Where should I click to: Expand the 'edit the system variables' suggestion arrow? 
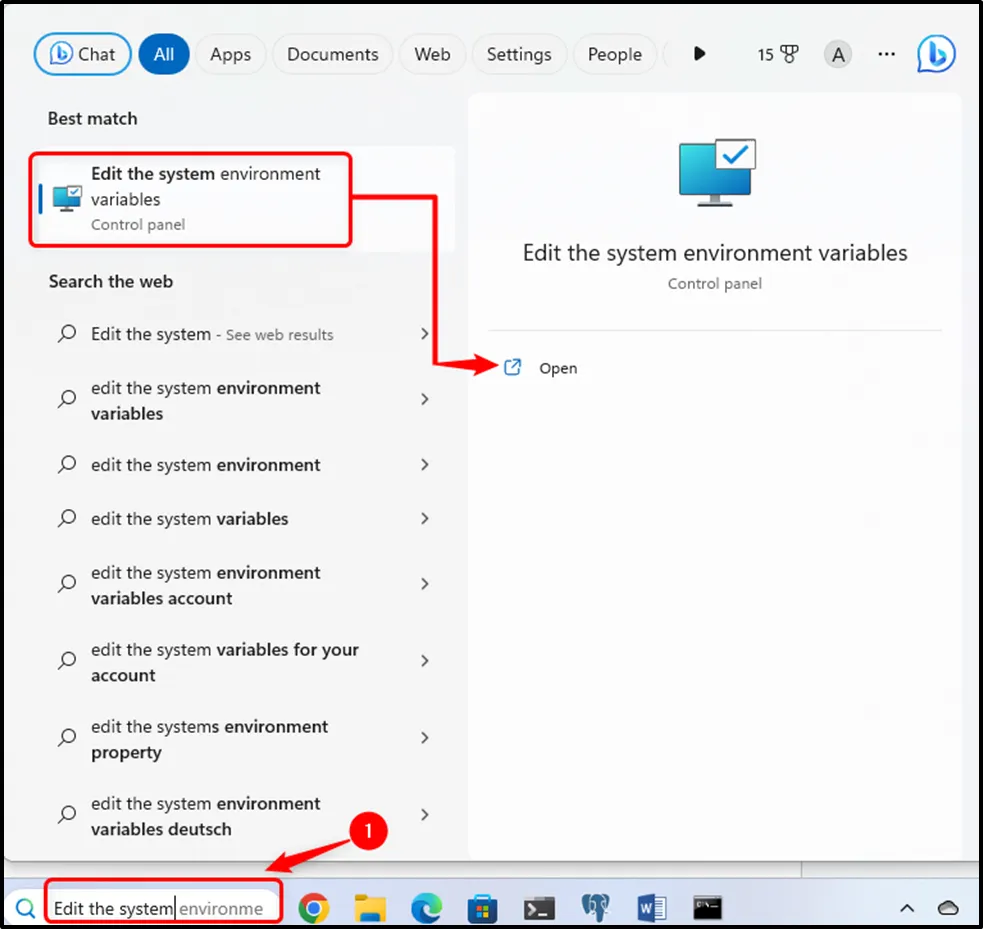tap(425, 519)
